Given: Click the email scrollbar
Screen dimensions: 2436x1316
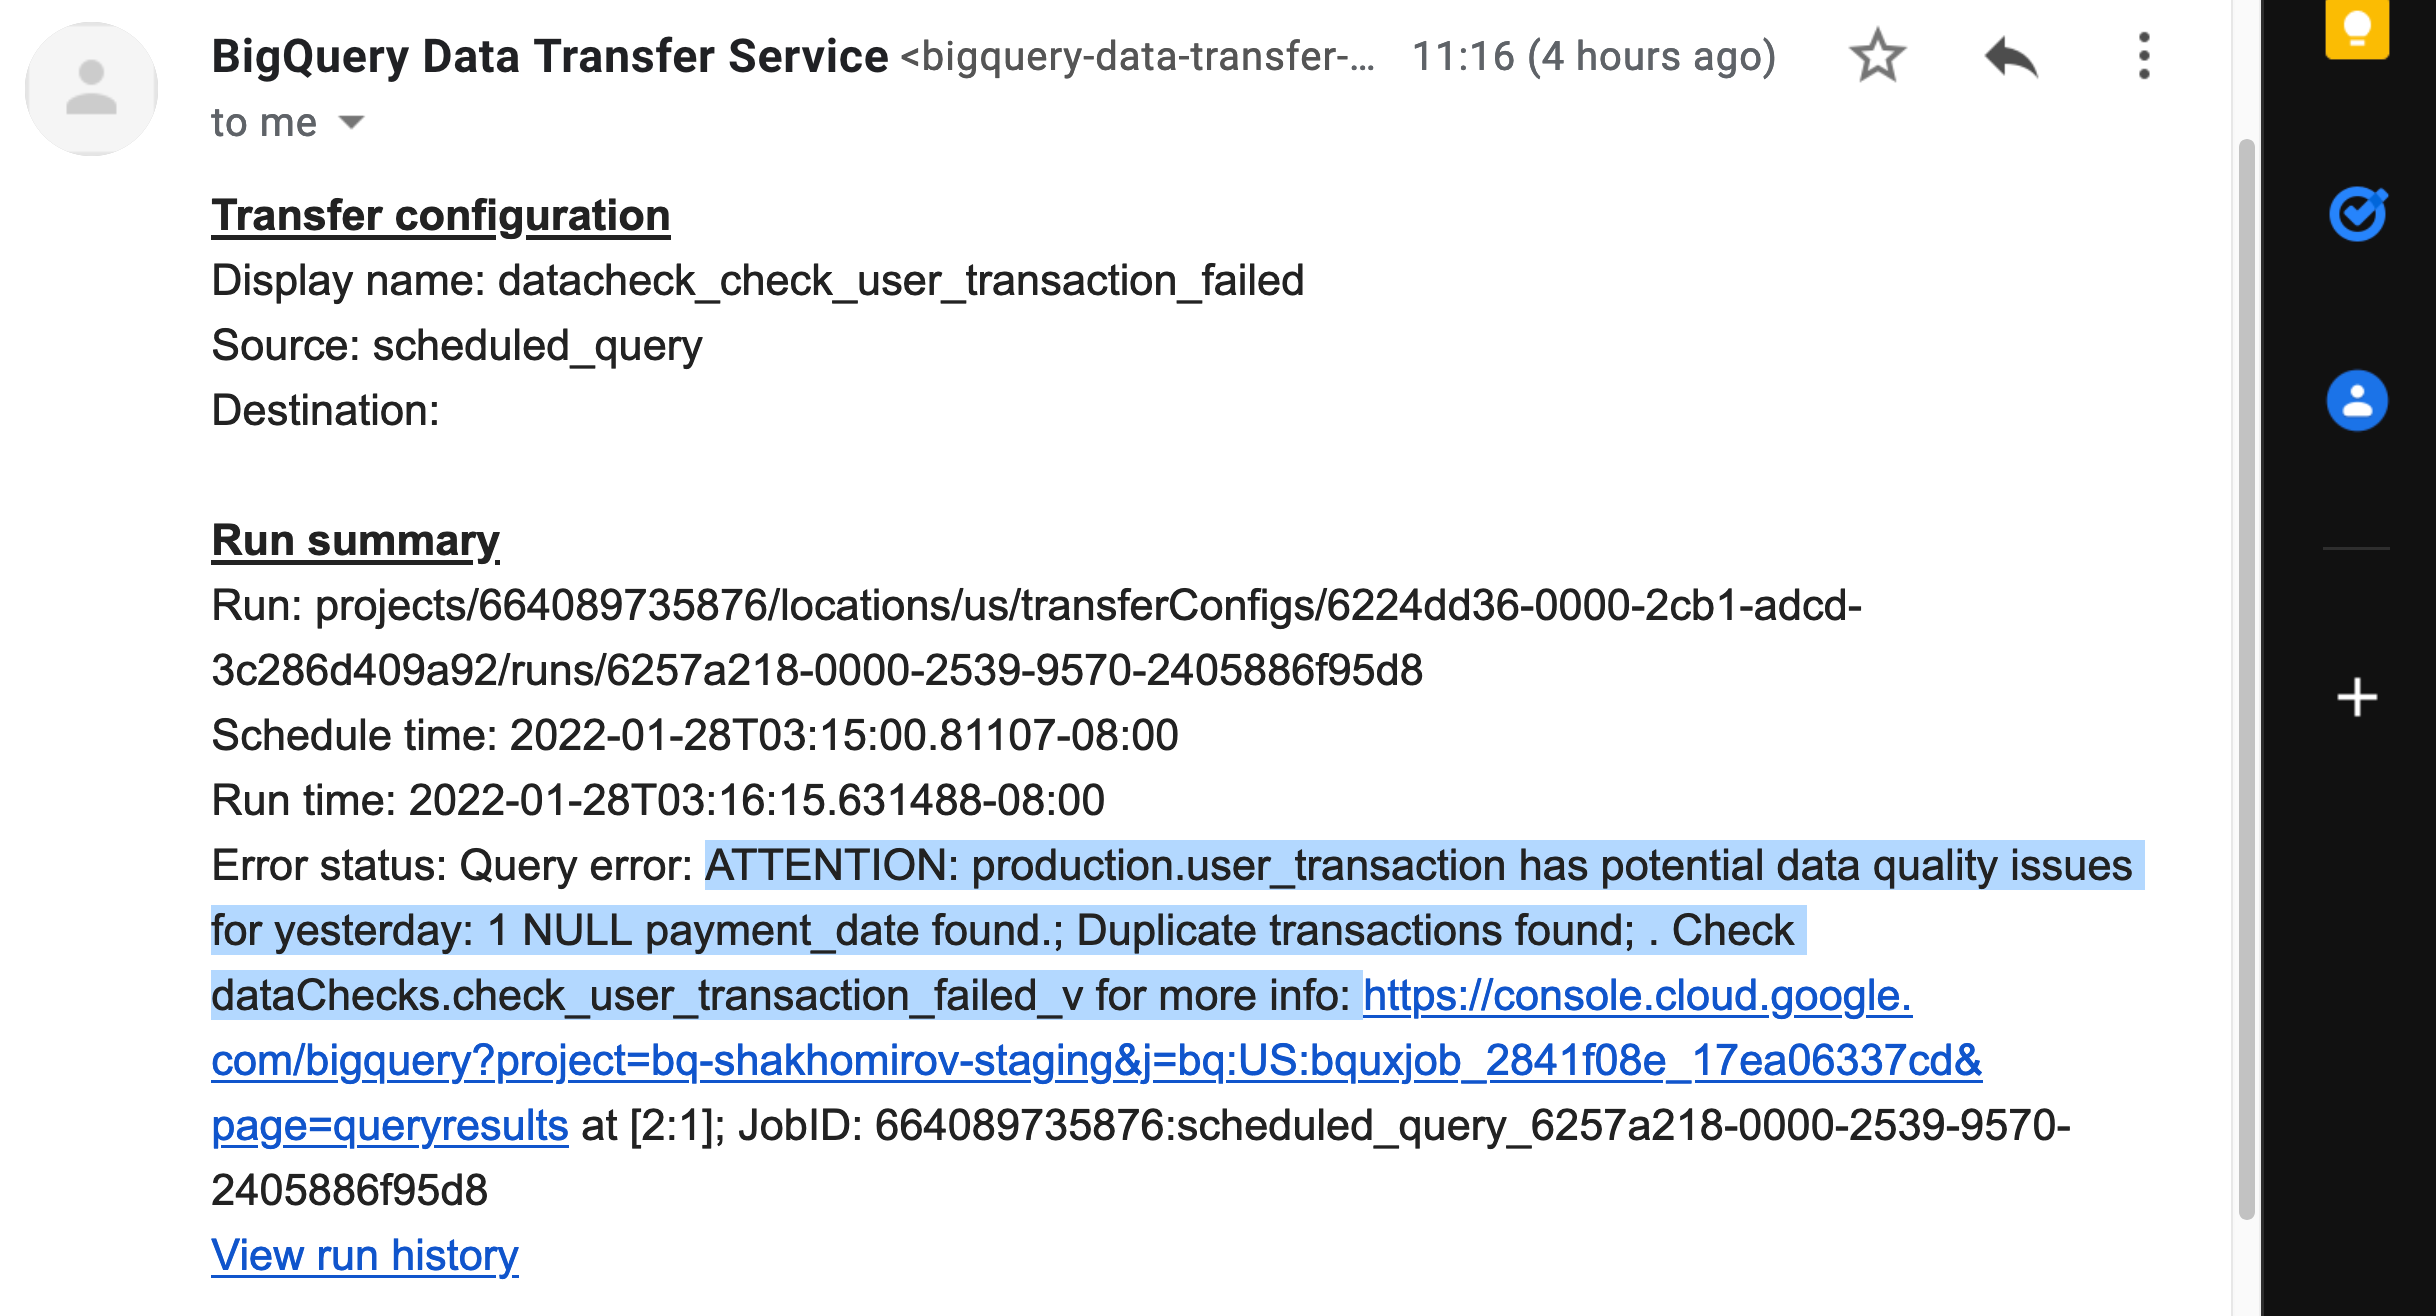Looking at the screenshot, I should (x=2246, y=680).
